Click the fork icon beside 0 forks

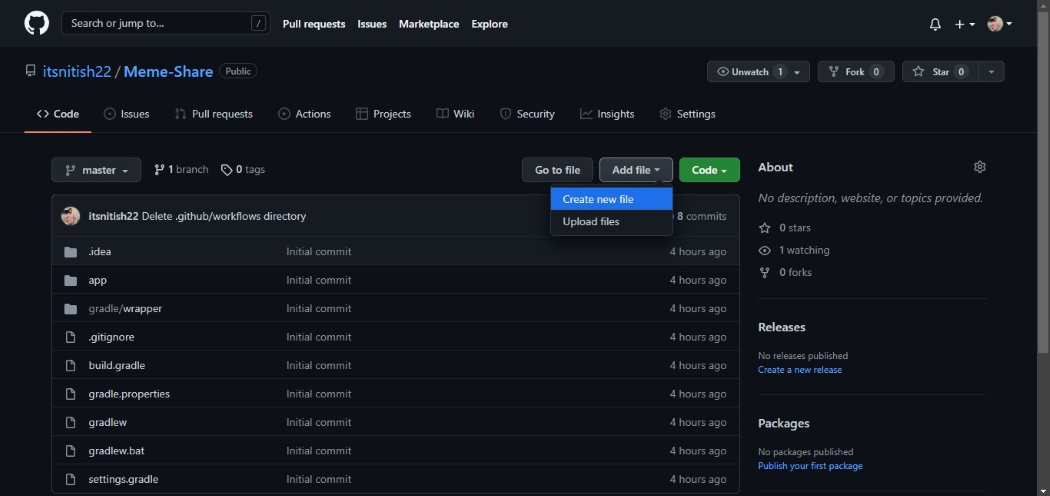pos(764,272)
